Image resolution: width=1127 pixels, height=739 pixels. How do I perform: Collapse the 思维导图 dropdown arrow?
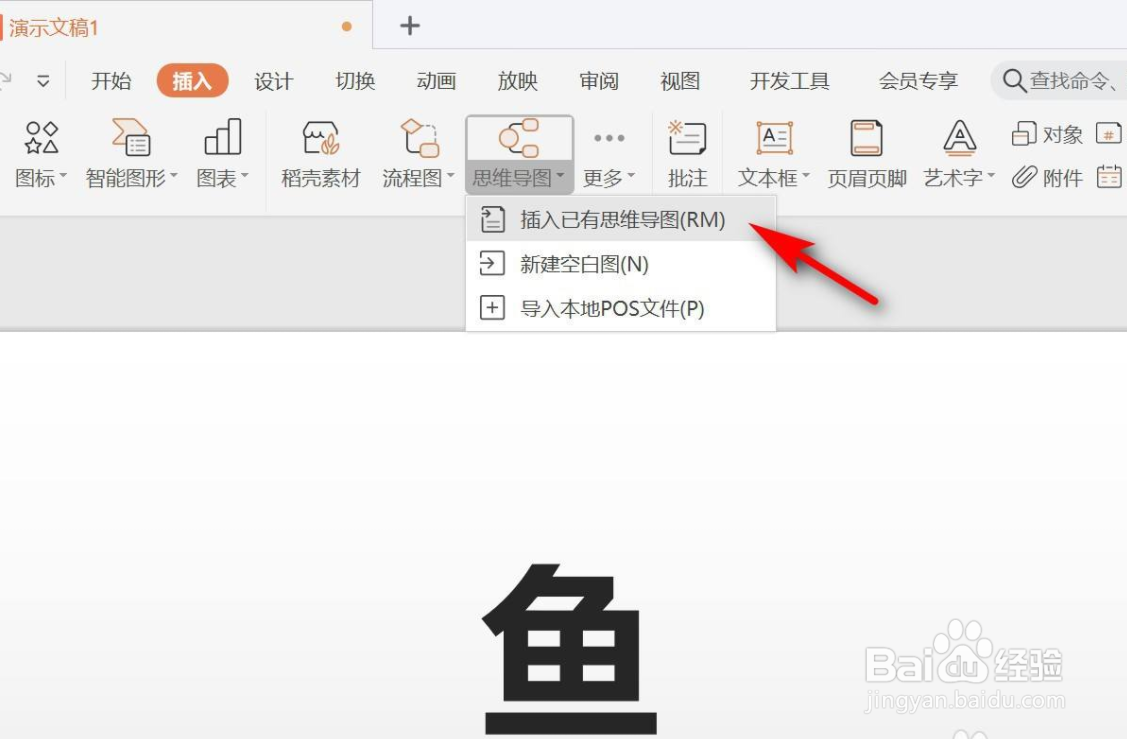(x=561, y=175)
